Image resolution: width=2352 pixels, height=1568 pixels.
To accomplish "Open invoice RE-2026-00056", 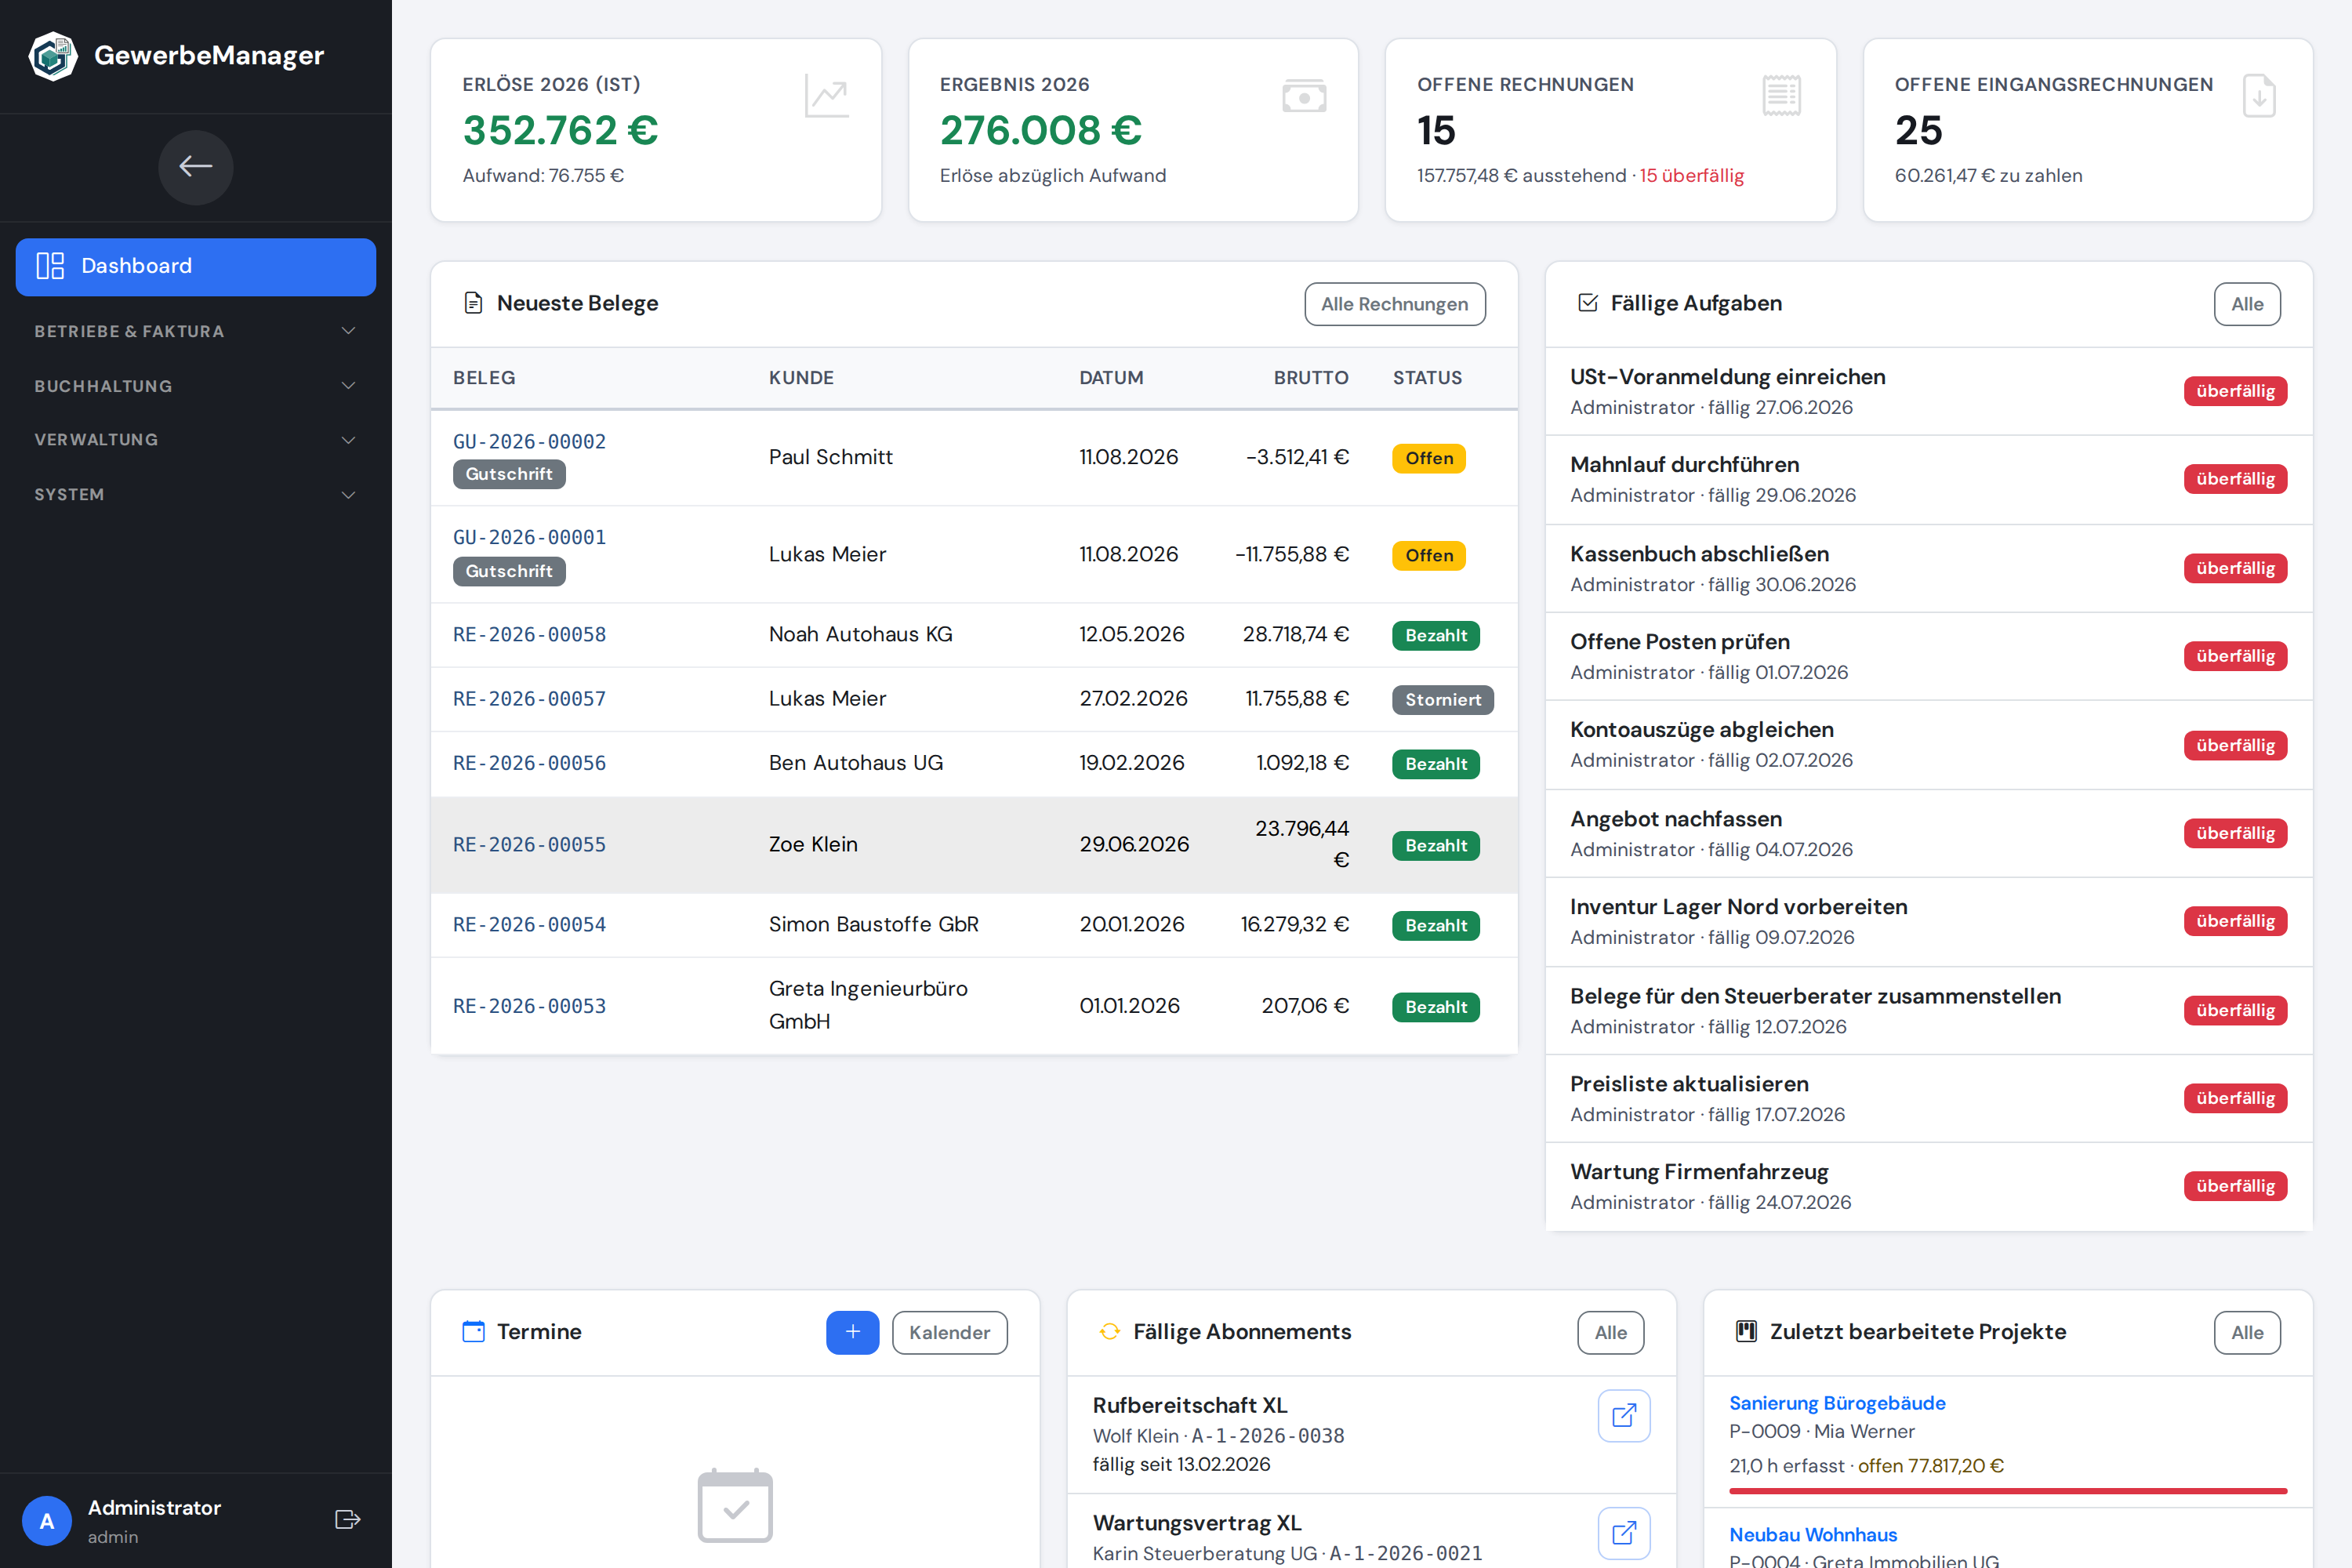I will [529, 763].
